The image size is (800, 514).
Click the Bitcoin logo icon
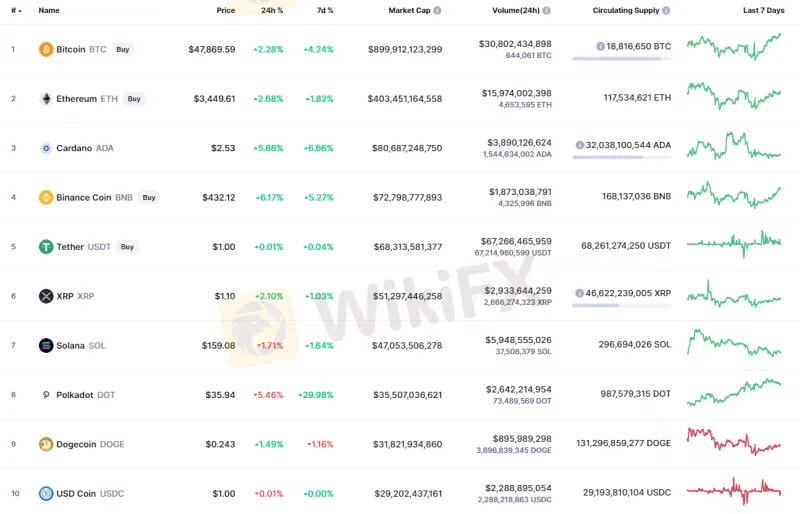[46, 49]
